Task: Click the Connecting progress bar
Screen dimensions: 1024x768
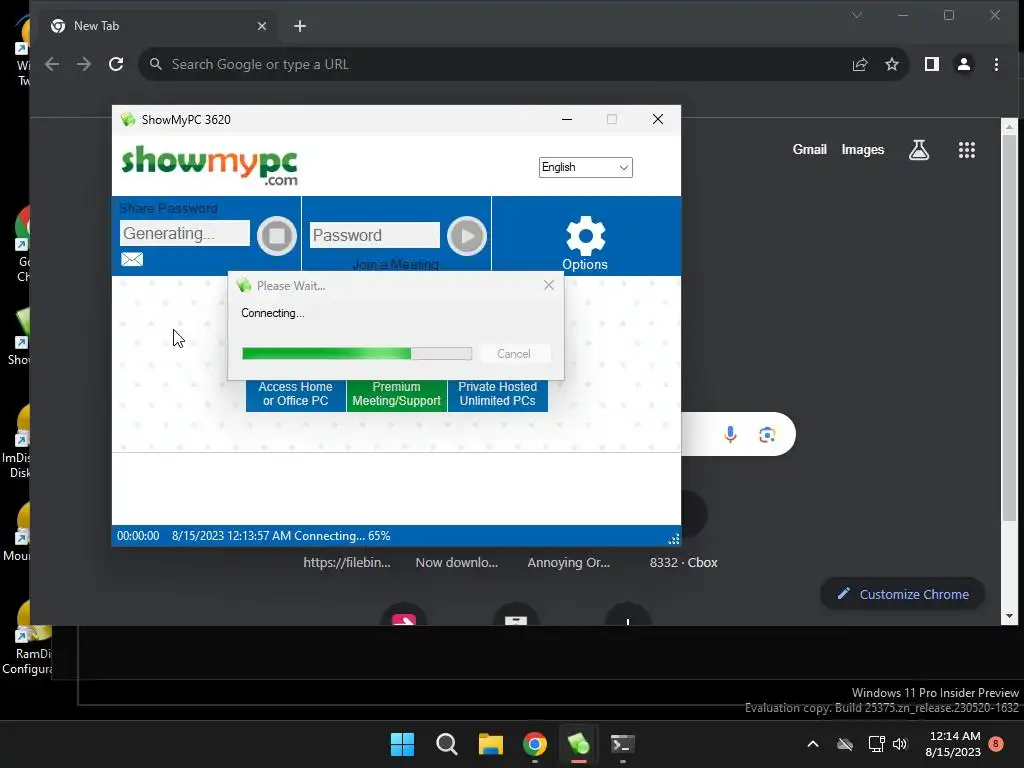Action: coord(357,353)
